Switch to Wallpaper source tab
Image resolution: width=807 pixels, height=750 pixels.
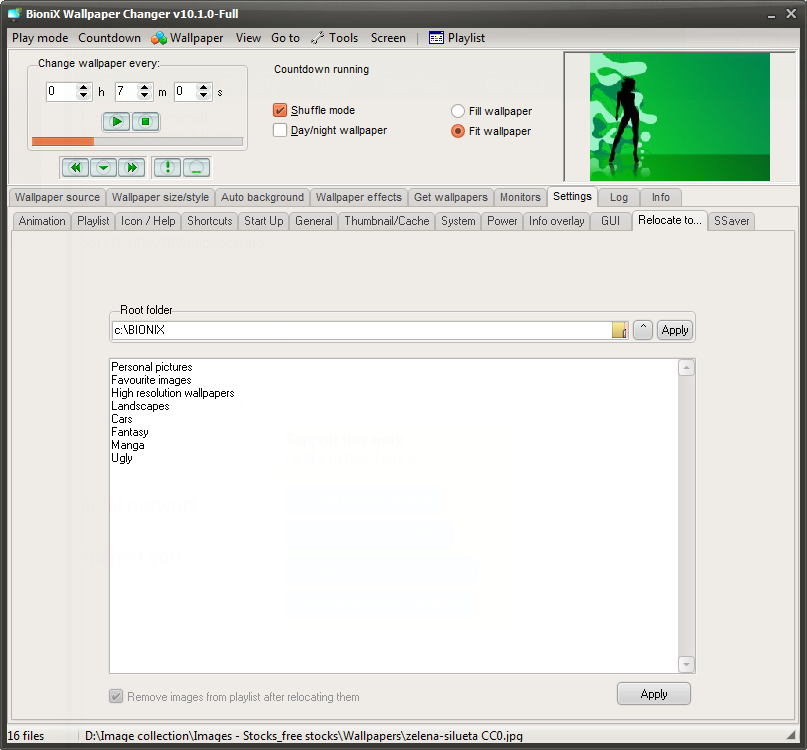click(57, 197)
